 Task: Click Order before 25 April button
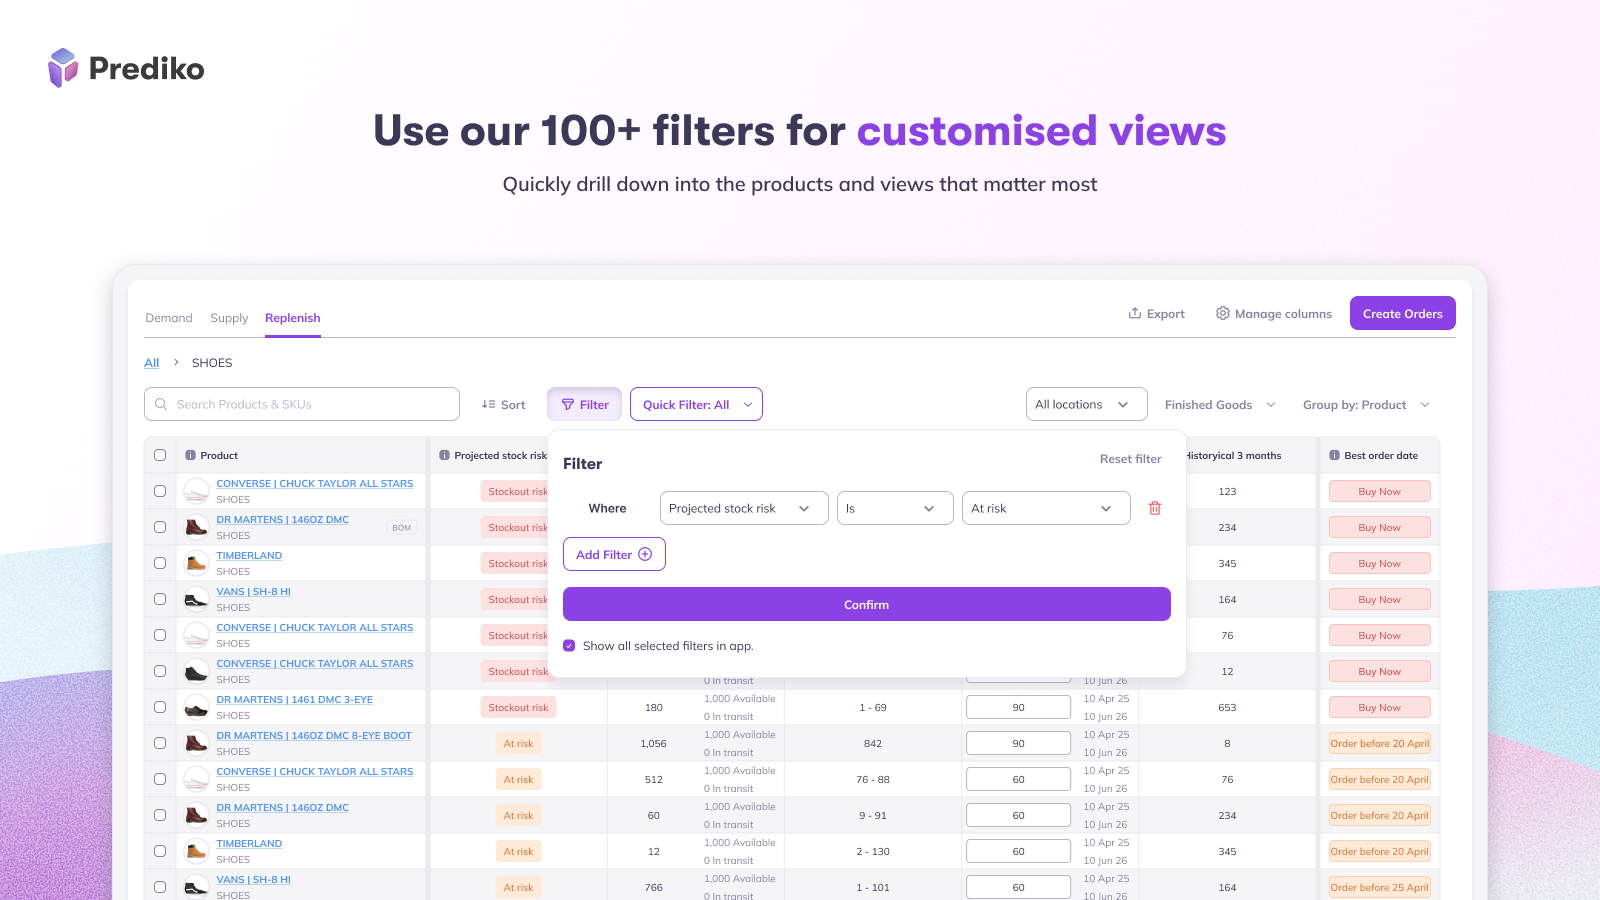(1379, 887)
